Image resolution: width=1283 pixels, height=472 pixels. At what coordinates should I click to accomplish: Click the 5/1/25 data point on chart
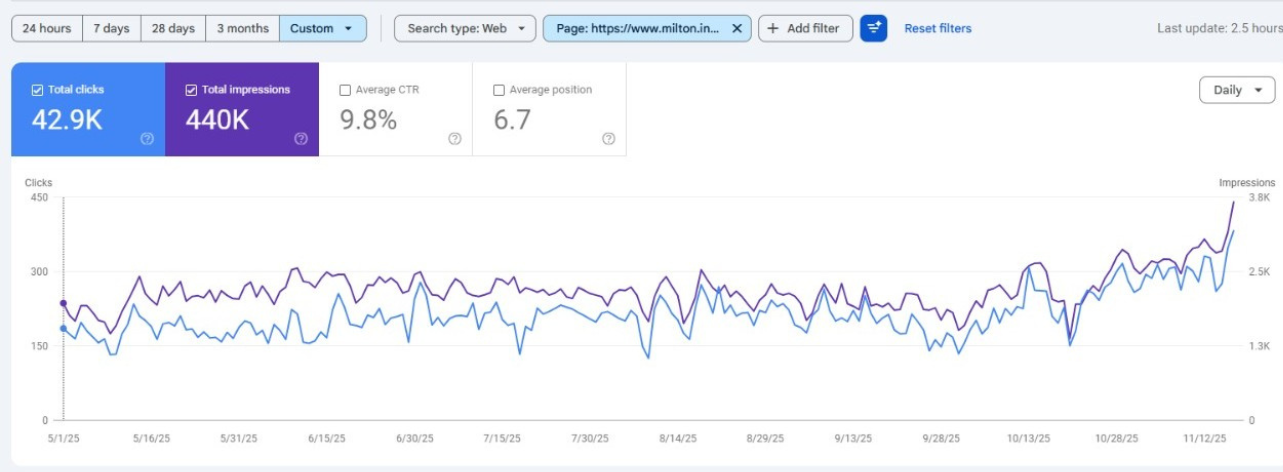(x=64, y=303)
